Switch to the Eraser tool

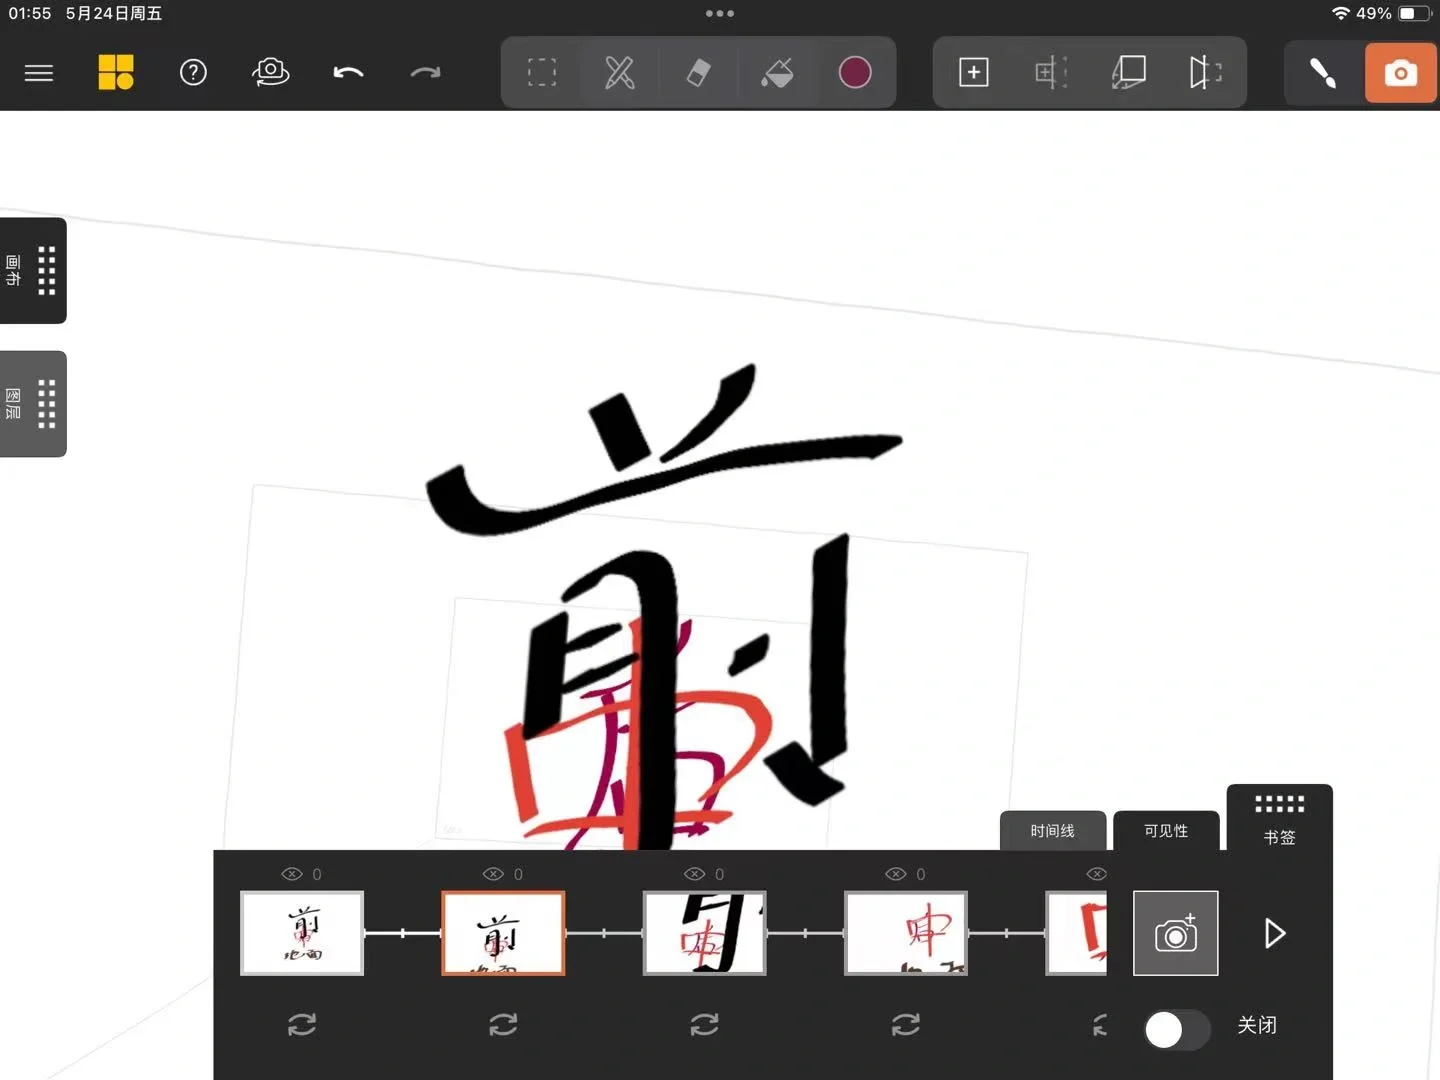(x=698, y=72)
